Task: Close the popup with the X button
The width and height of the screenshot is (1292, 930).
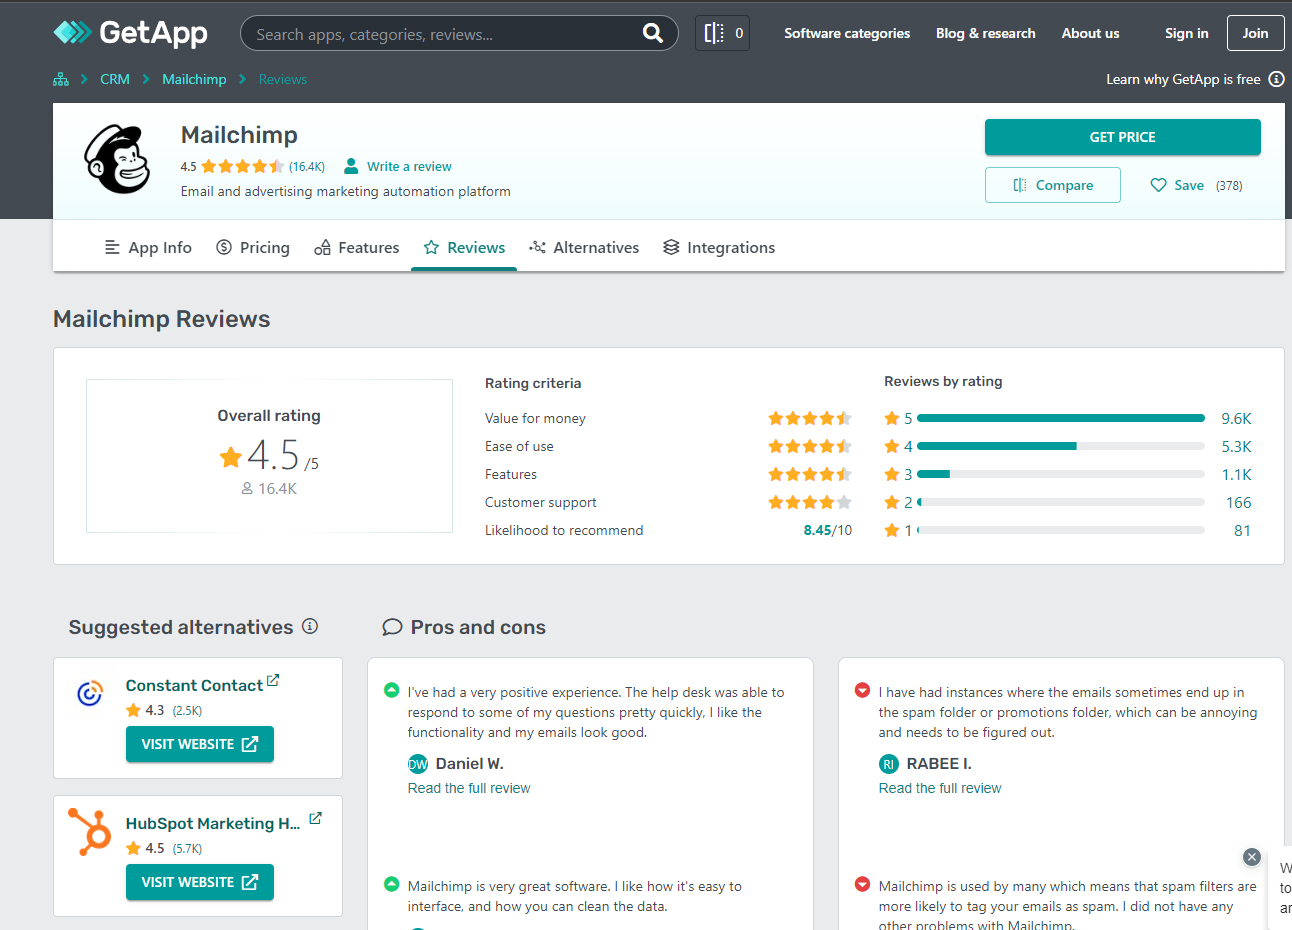Action: (1251, 857)
